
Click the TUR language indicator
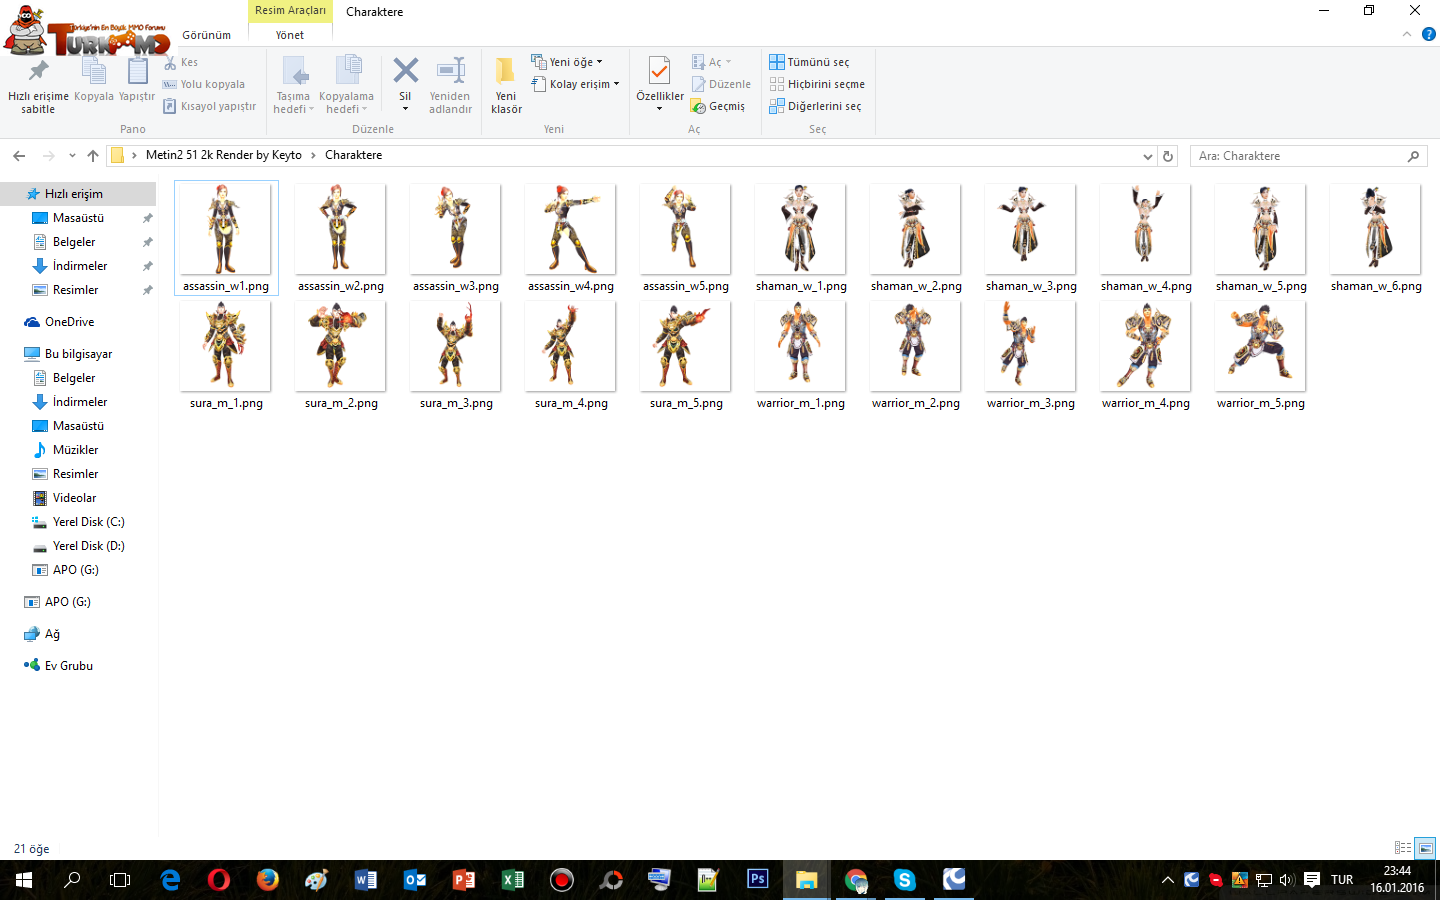pos(1342,880)
